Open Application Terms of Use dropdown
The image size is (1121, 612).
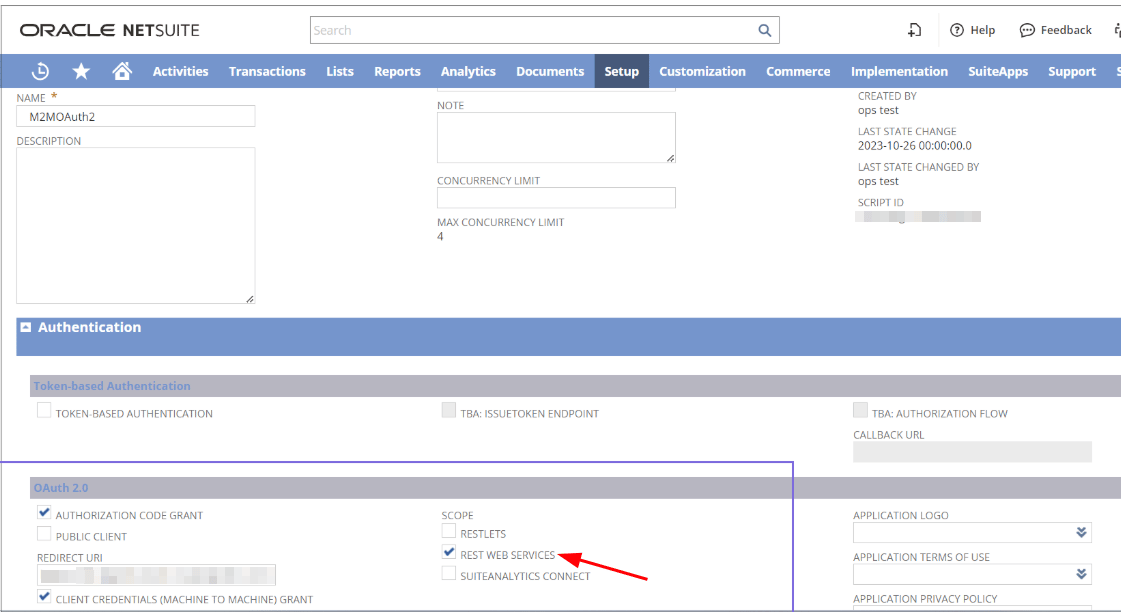pos(1081,574)
